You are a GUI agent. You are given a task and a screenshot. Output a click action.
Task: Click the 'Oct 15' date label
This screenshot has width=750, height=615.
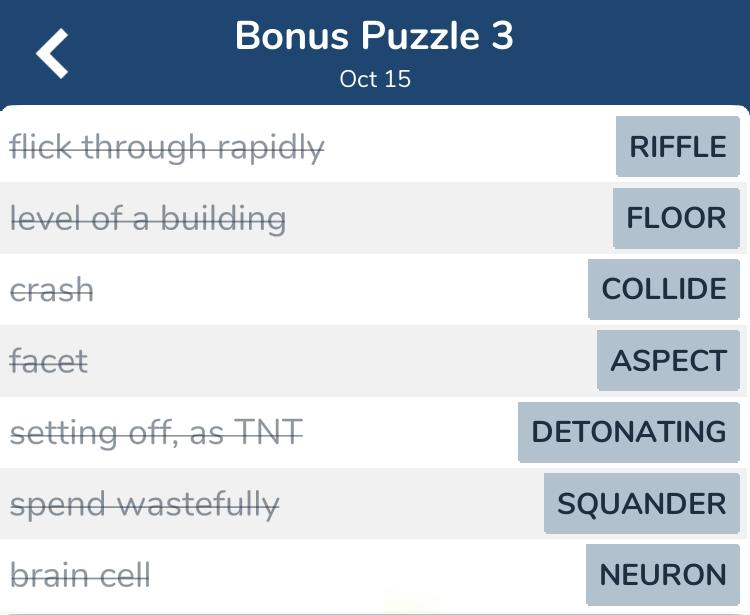pos(375,79)
